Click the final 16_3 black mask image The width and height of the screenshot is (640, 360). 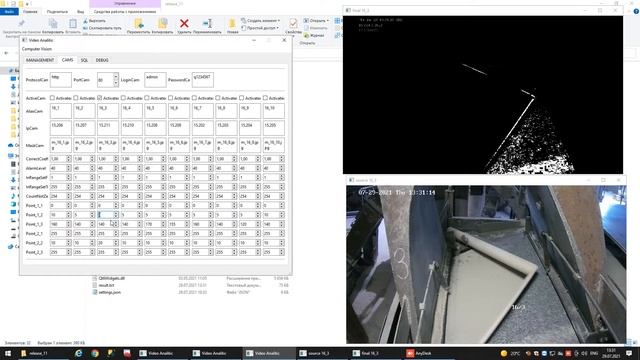tap(483, 95)
